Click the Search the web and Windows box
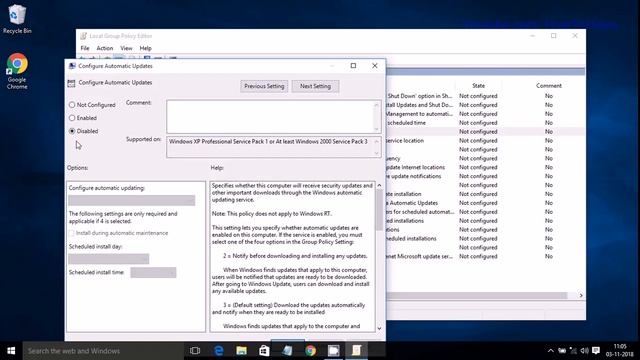The image size is (640, 360). (103, 351)
